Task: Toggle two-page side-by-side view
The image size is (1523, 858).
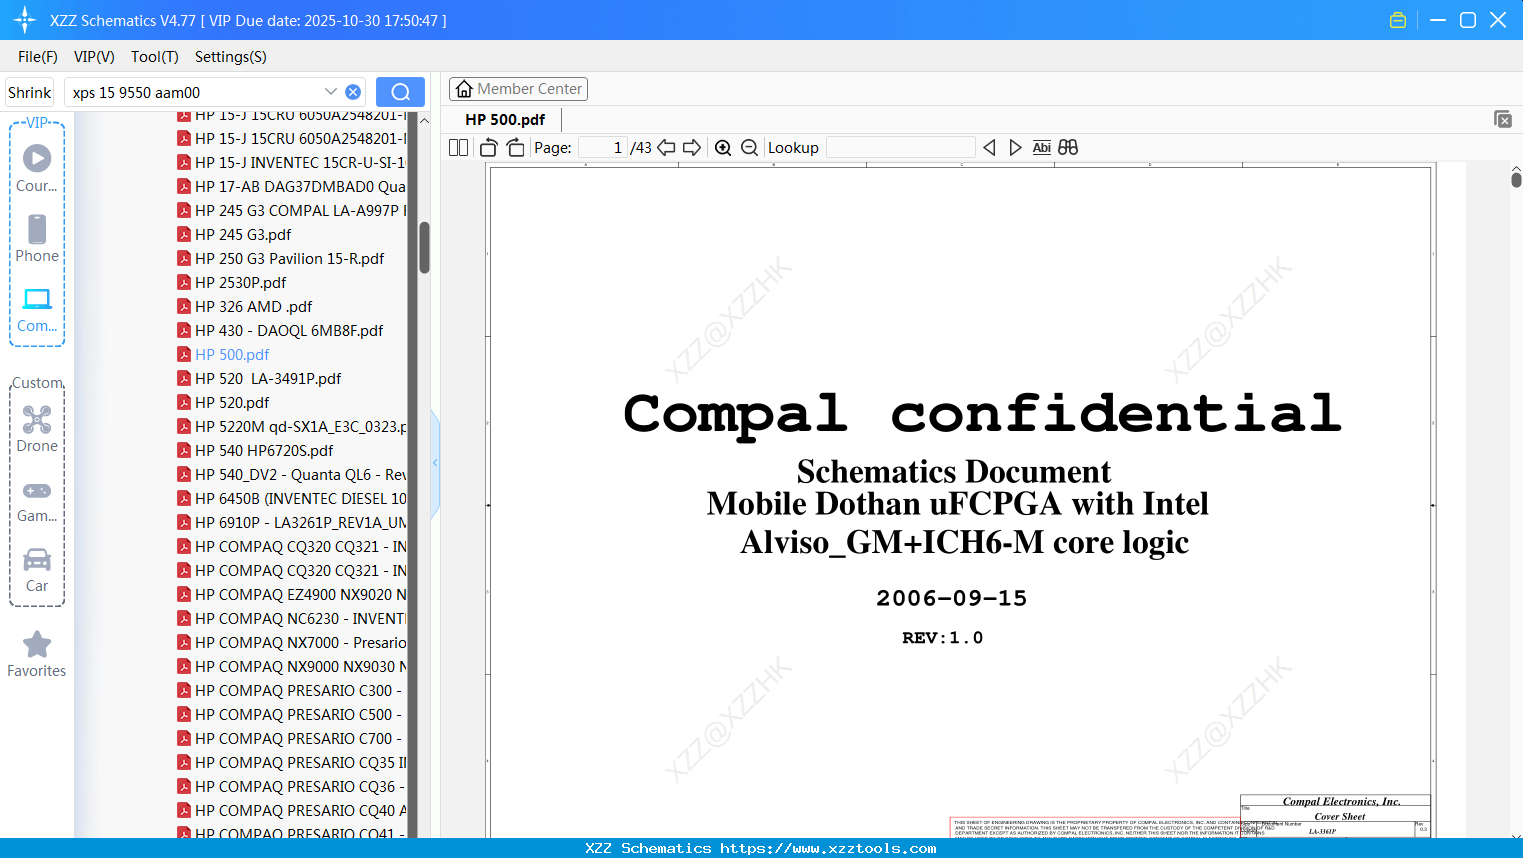Action: [459, 148]
